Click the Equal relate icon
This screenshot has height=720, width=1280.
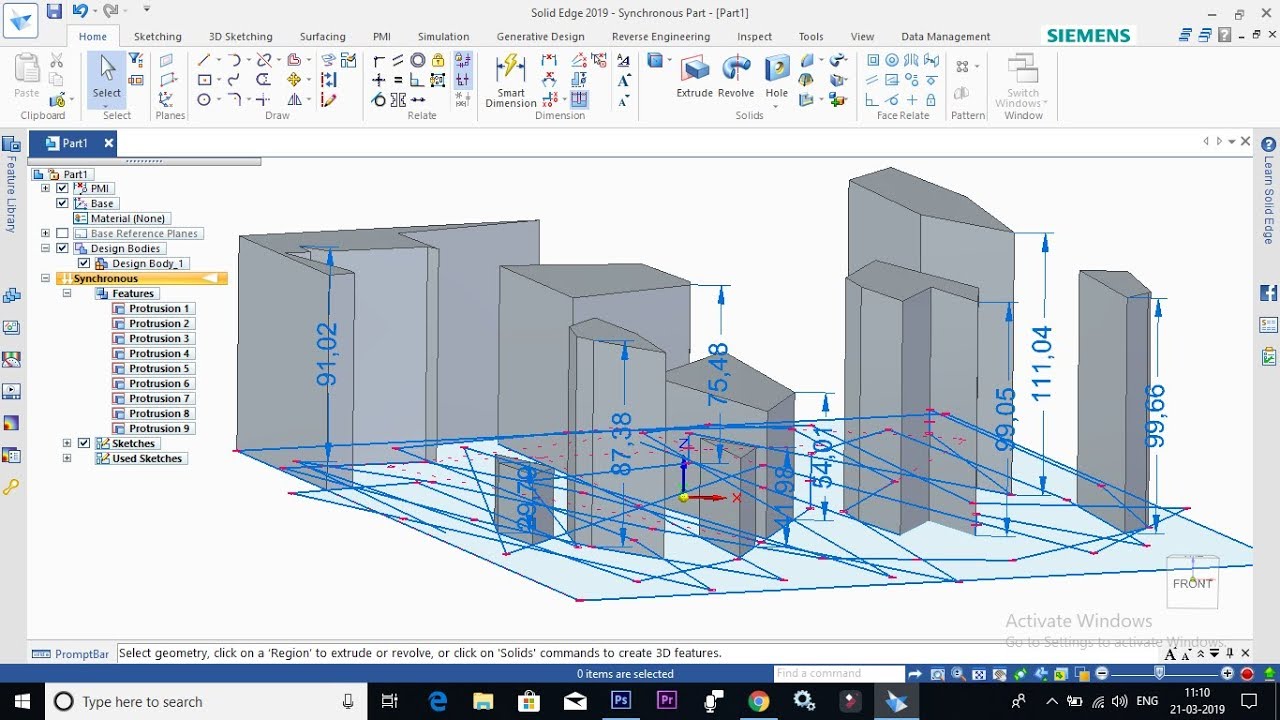[398, 80]
